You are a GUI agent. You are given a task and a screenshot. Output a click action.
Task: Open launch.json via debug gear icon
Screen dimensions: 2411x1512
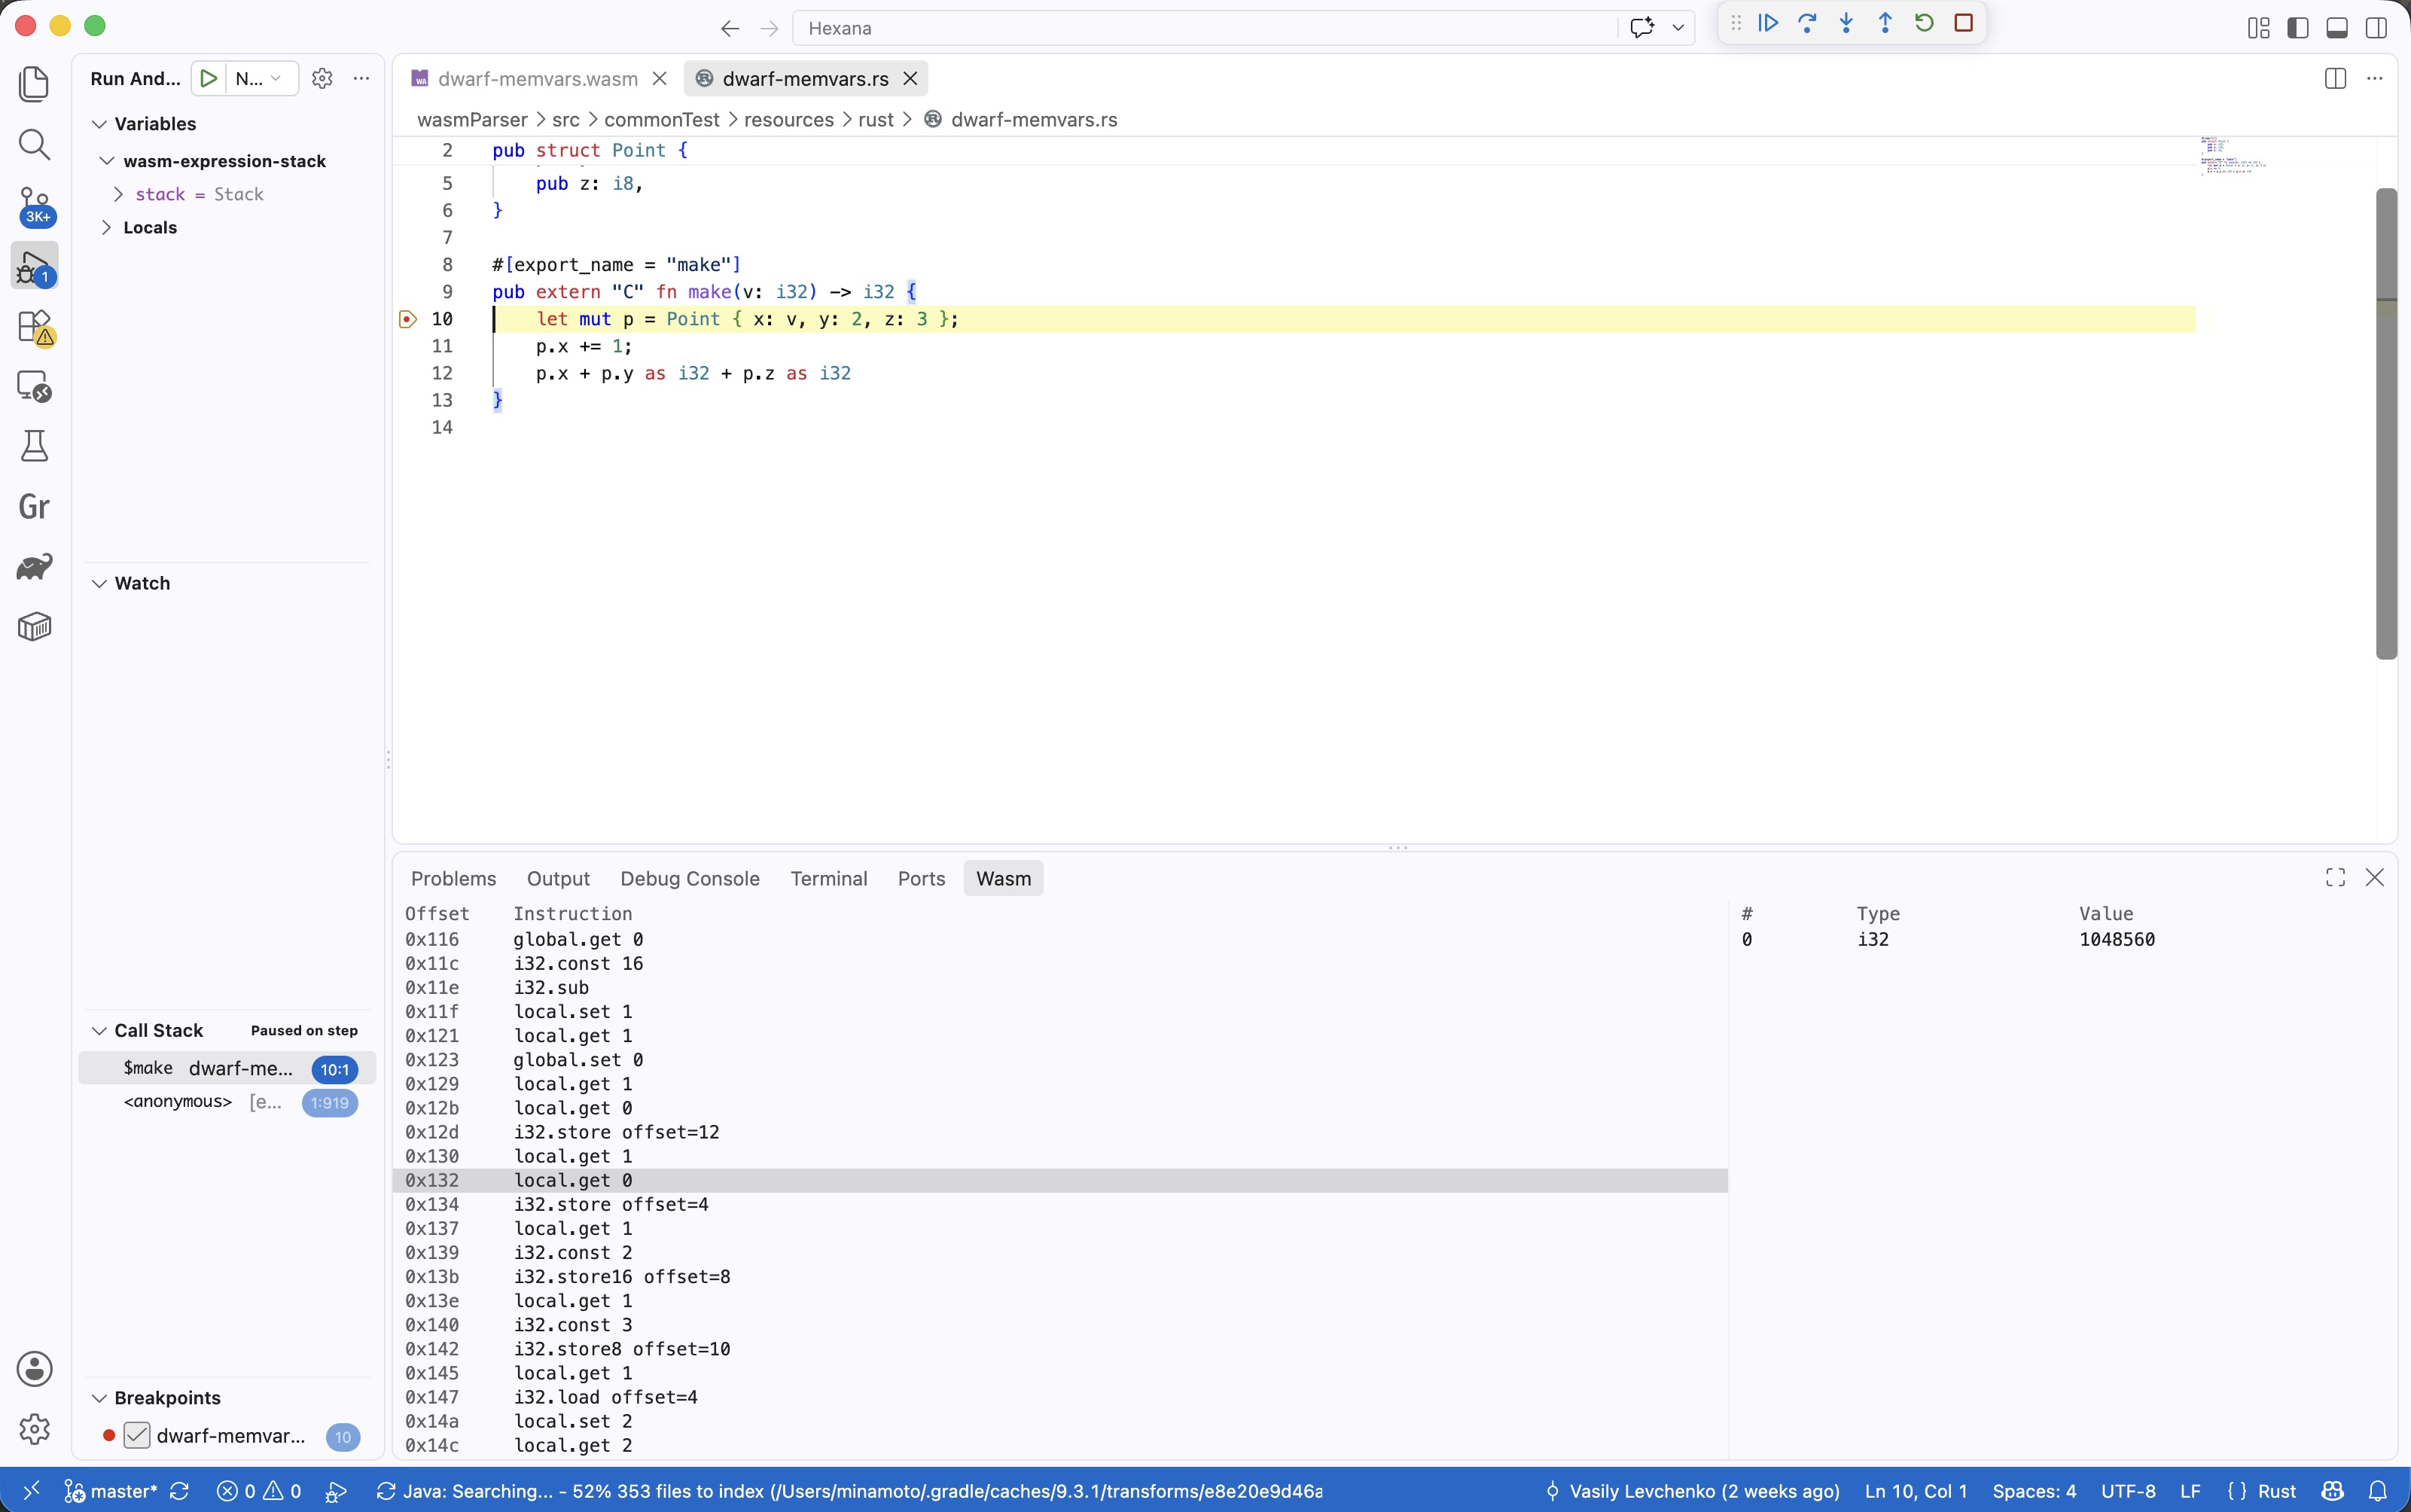(322, 78)
